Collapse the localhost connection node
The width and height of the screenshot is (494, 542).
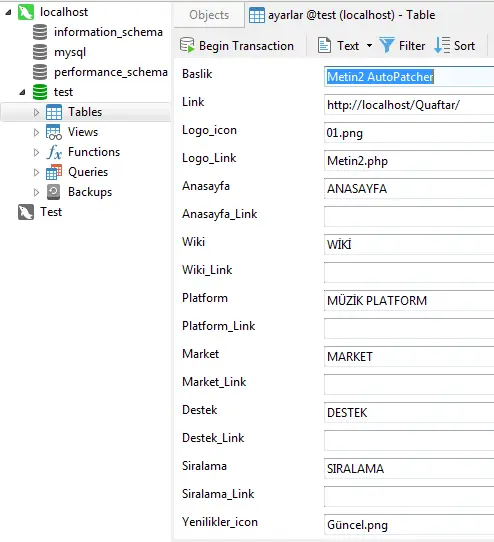(x=8, y=12)
